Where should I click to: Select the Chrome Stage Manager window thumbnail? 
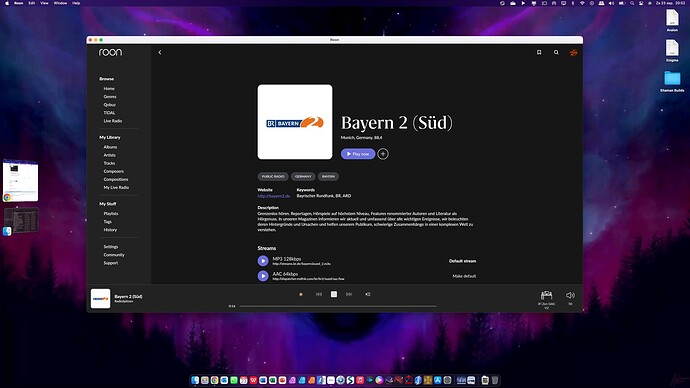(x=21, y=181)
